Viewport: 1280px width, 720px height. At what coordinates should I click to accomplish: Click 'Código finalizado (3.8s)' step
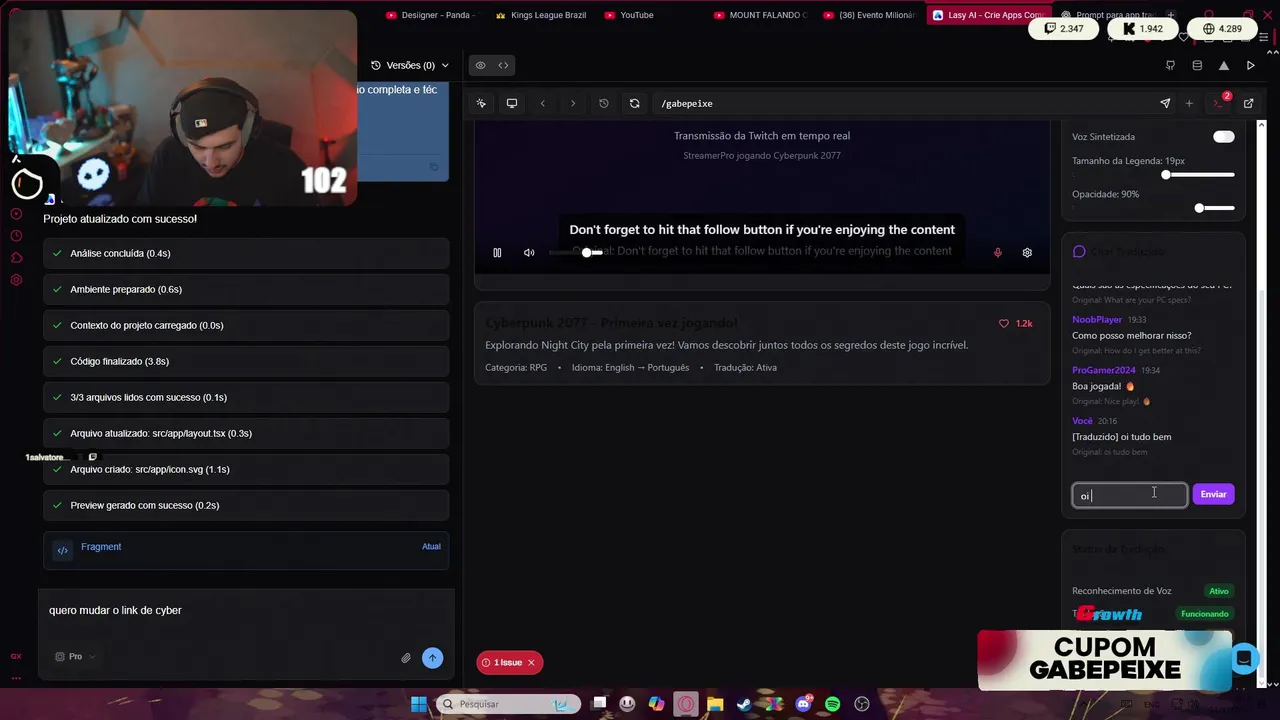click(x=246, y=361)
